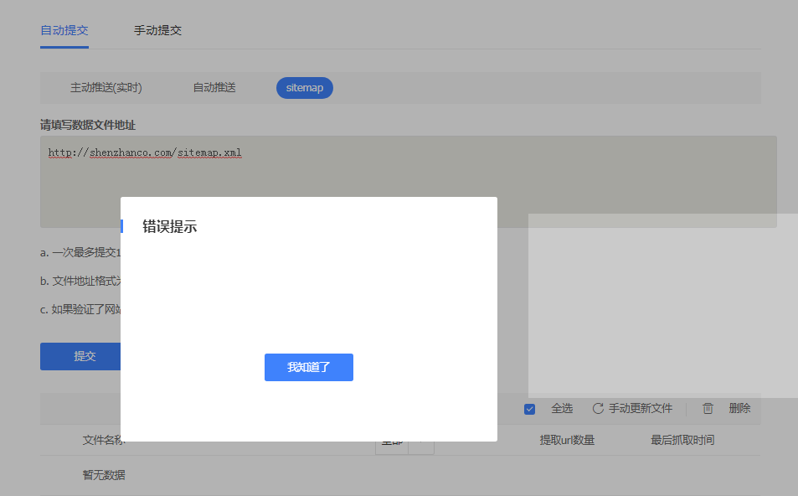Image resolution: width=798 pixels, height=496 pixels.
Task: Switch to the 自动提交 tab
Action: coord(64,30)
